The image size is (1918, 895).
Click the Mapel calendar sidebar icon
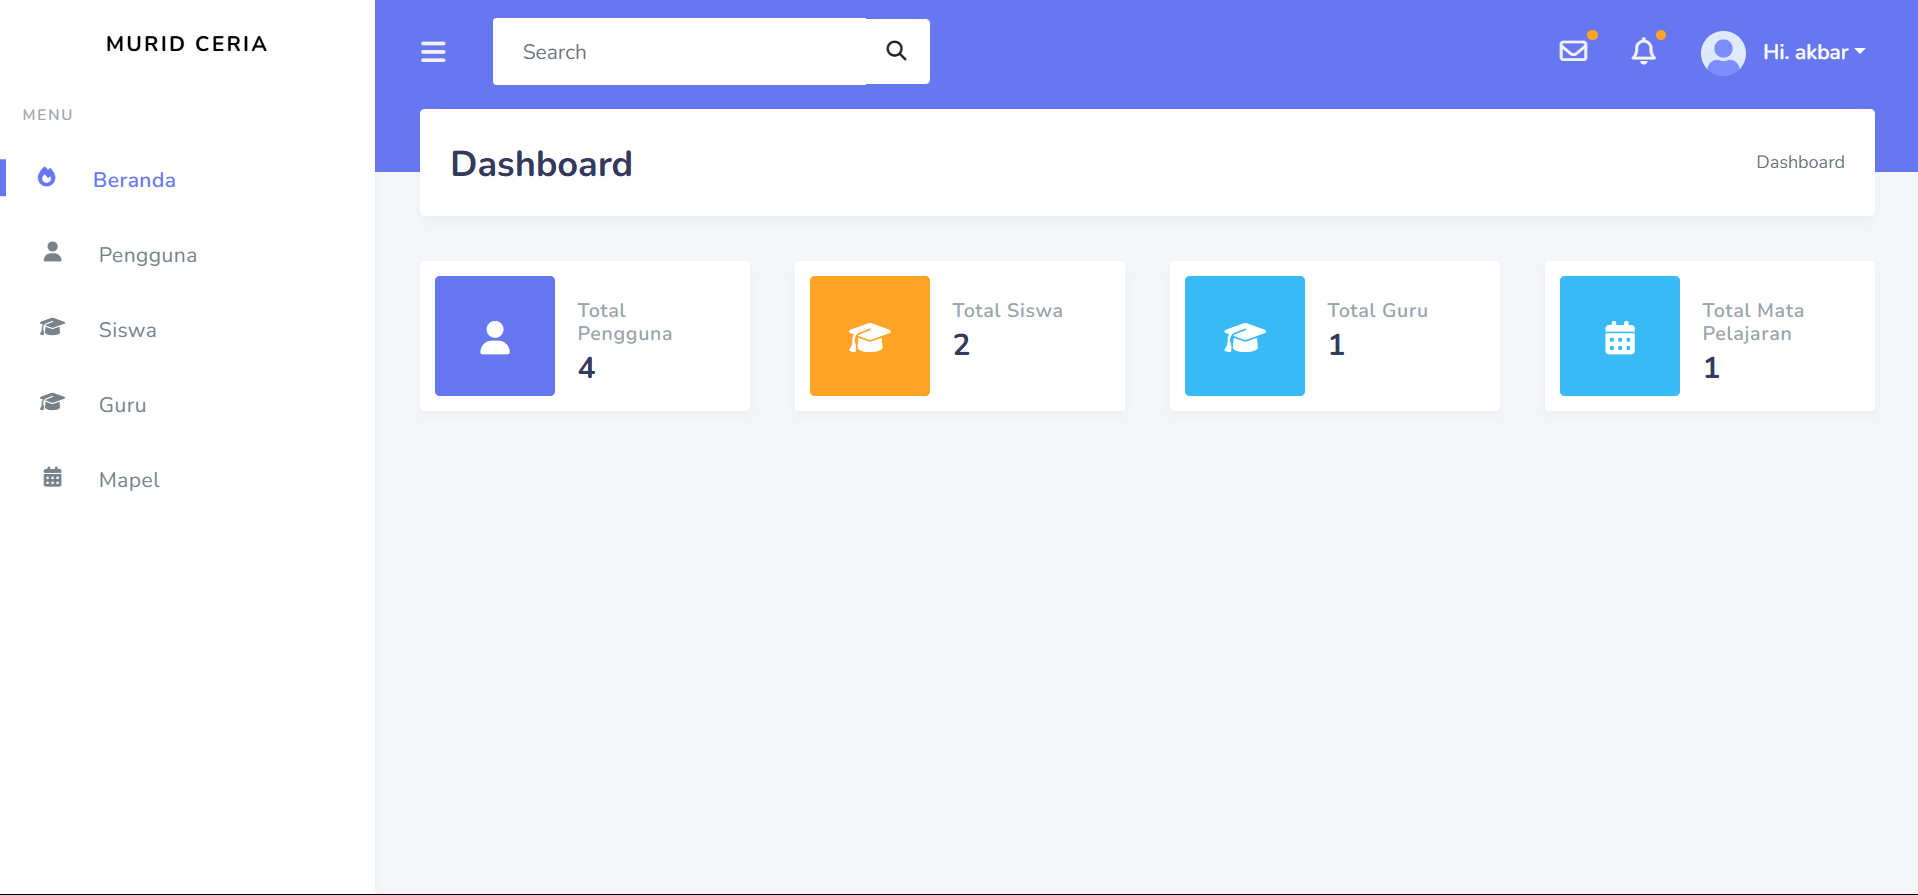(x=53, y=477)
